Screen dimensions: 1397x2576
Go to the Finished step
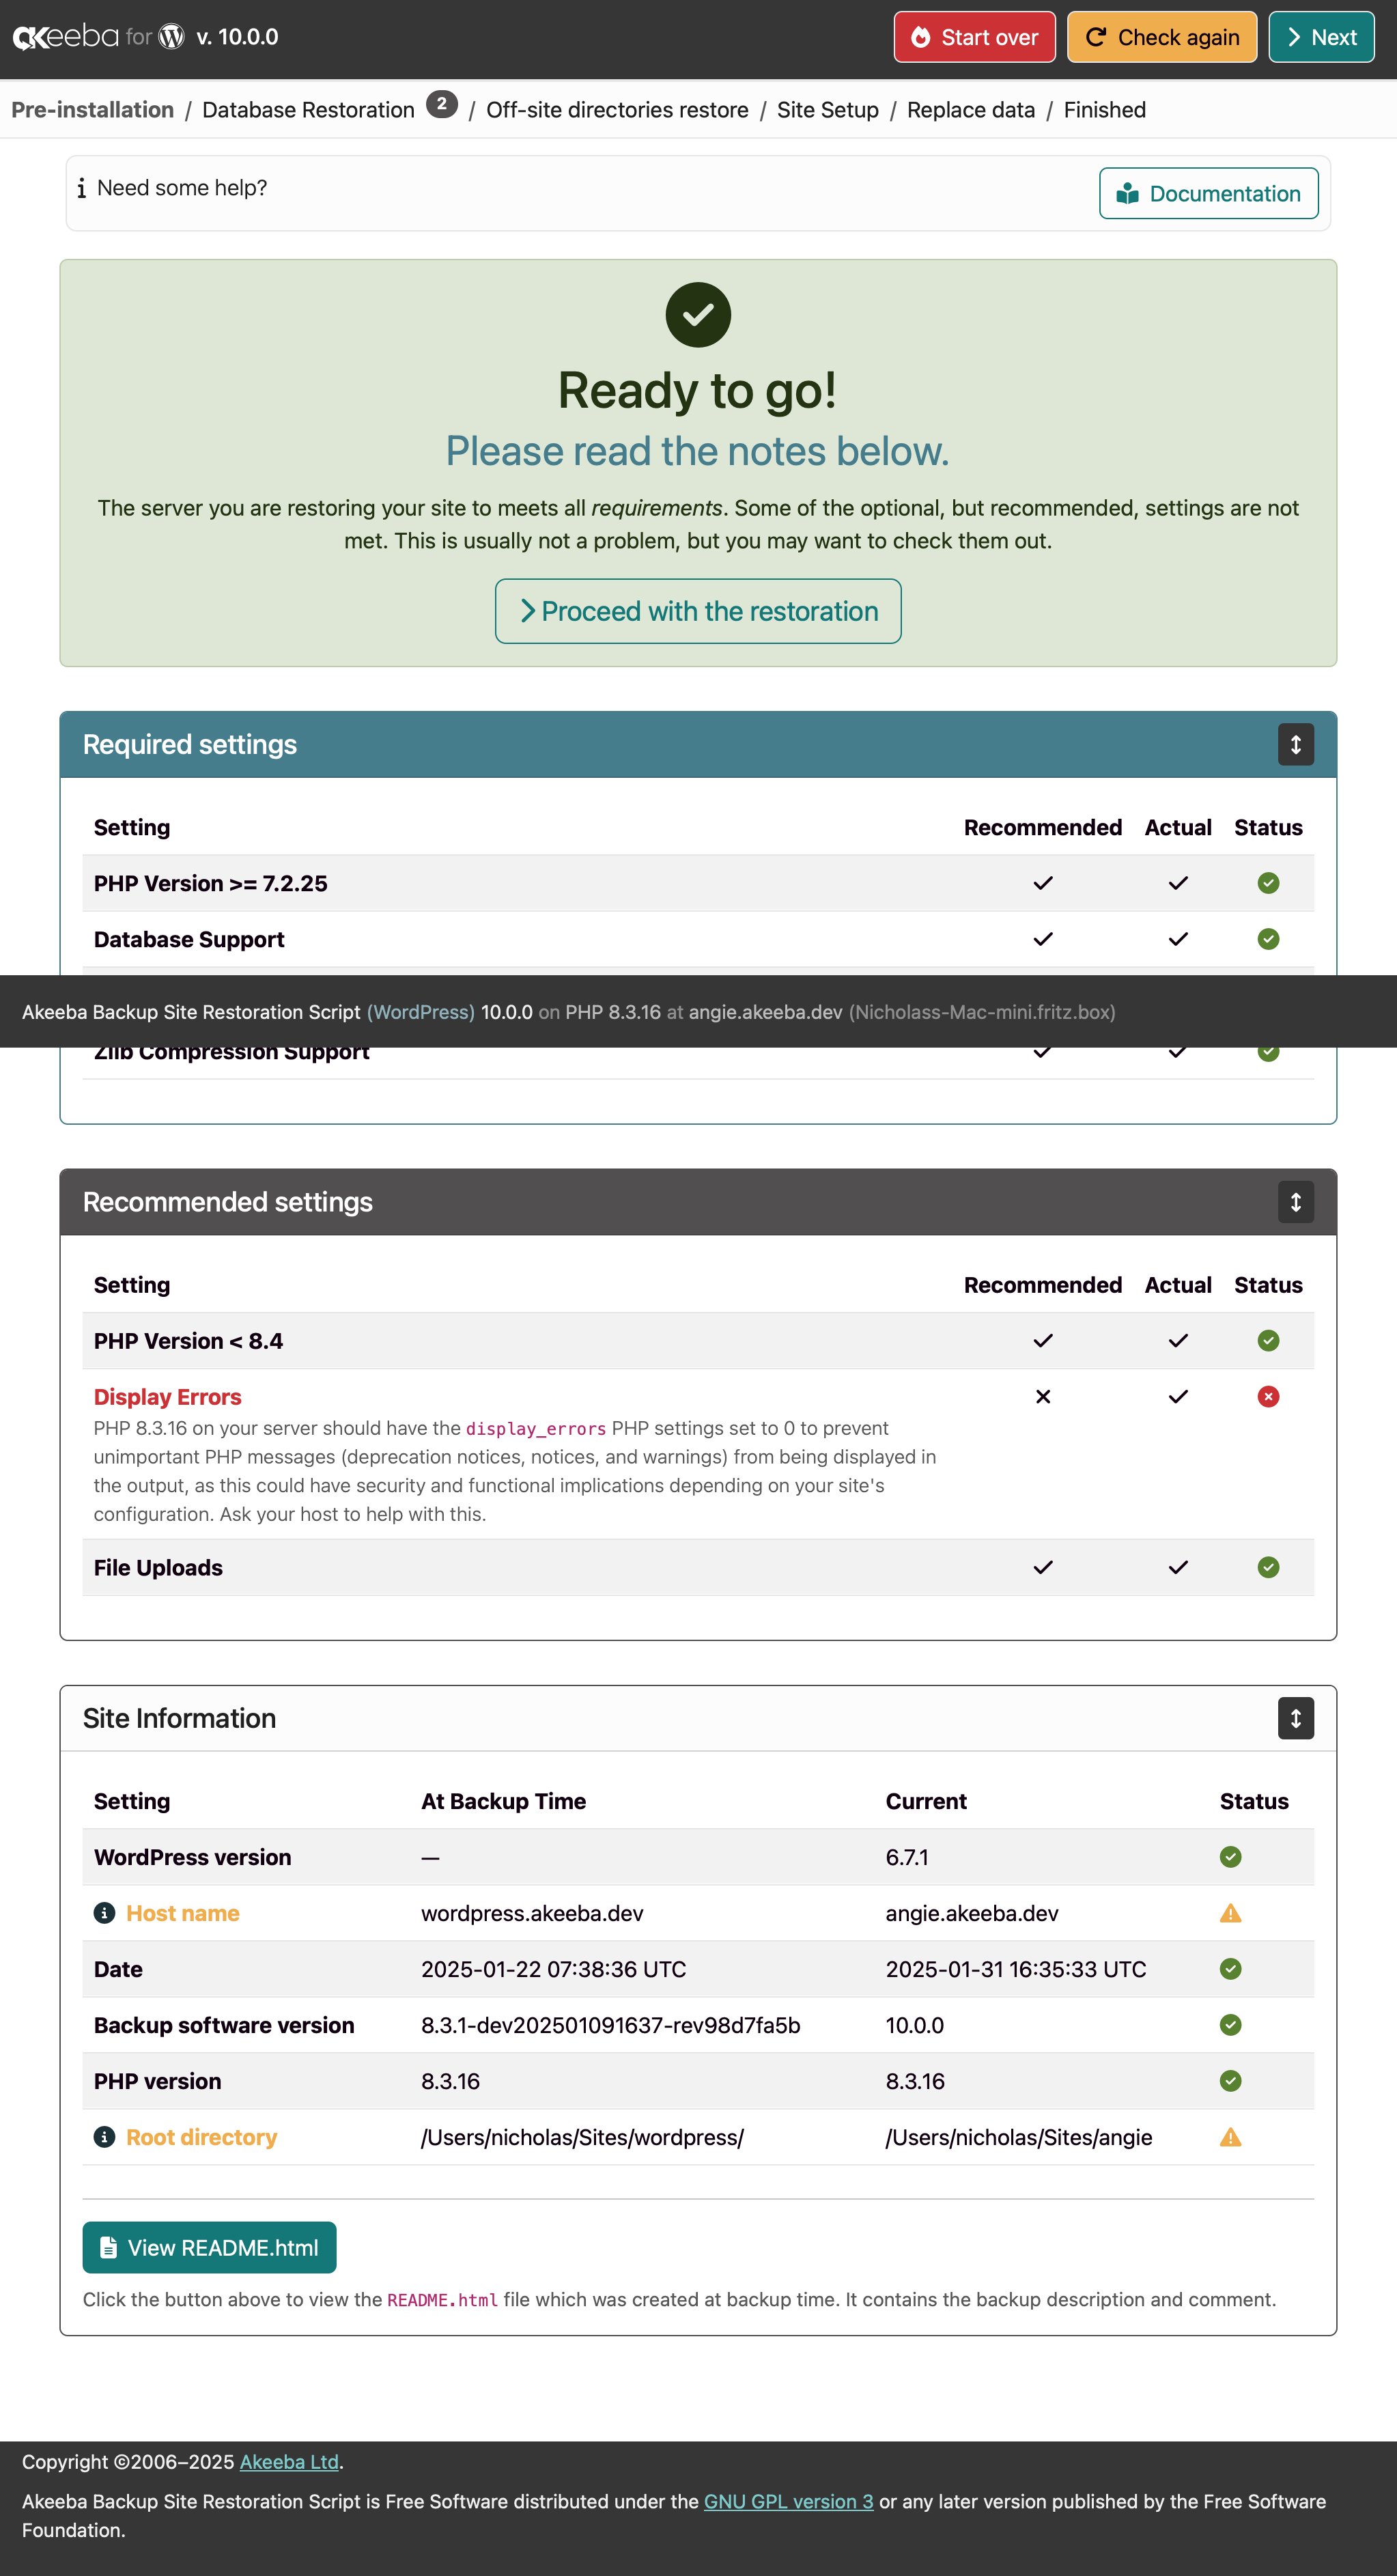pyautogui.click(x=1104, y=110)
